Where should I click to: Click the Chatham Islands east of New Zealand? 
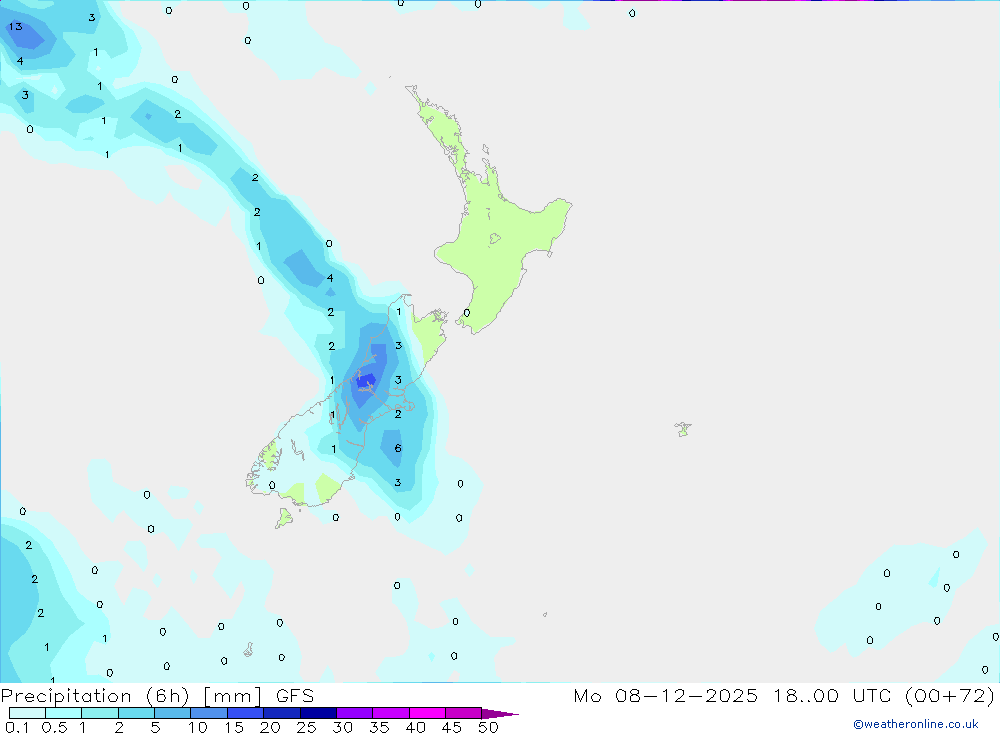683,429
